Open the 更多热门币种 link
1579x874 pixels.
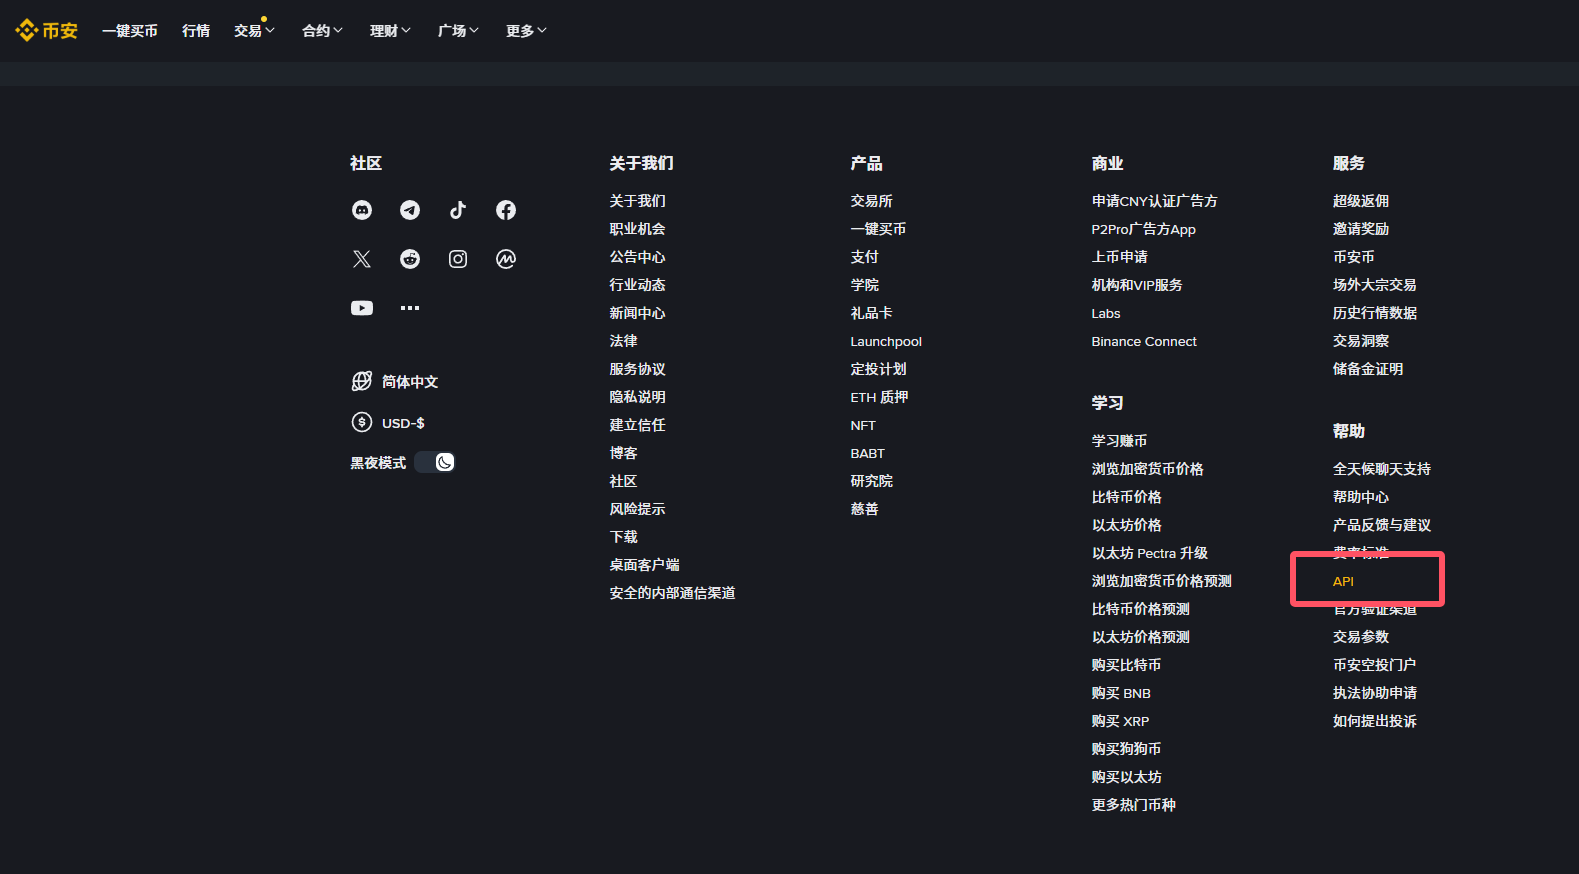(1134, 805)
